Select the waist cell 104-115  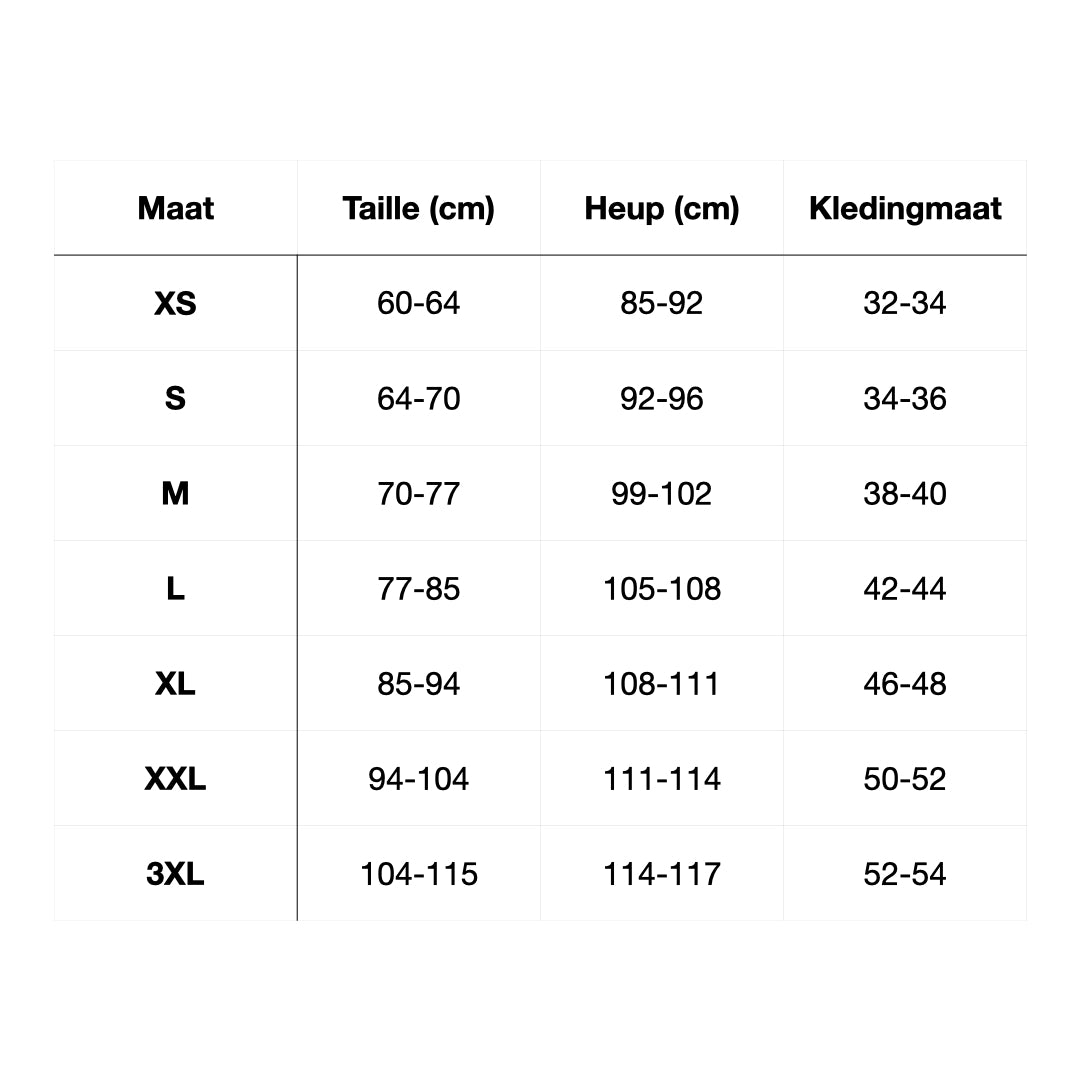point(418,874)
